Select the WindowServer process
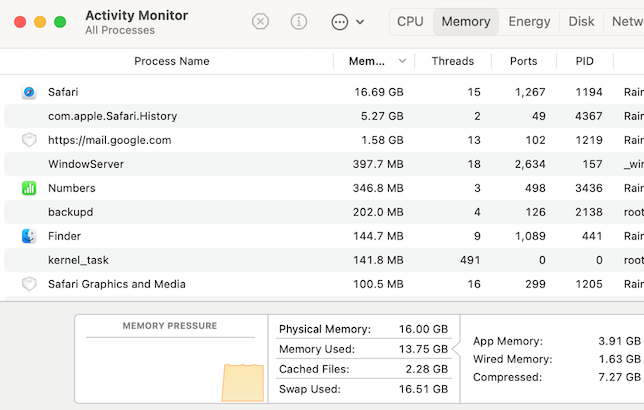This screenshot has width=644, height=410. (86, 164)
